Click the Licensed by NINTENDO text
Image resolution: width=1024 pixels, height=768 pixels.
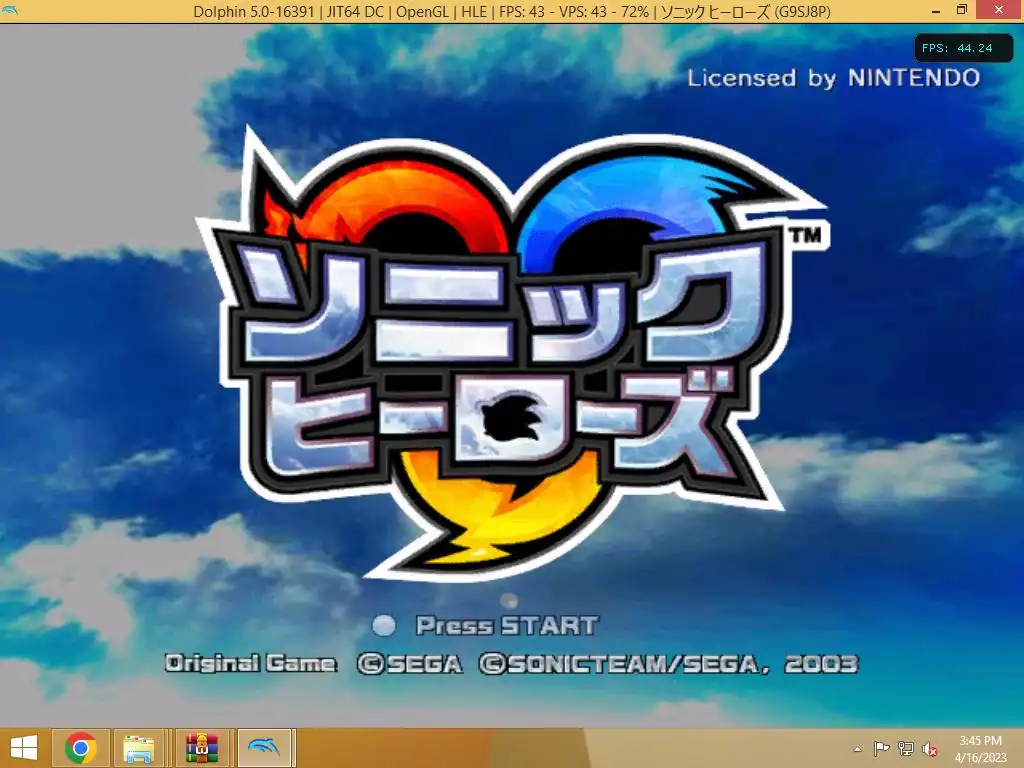point(833,78)
